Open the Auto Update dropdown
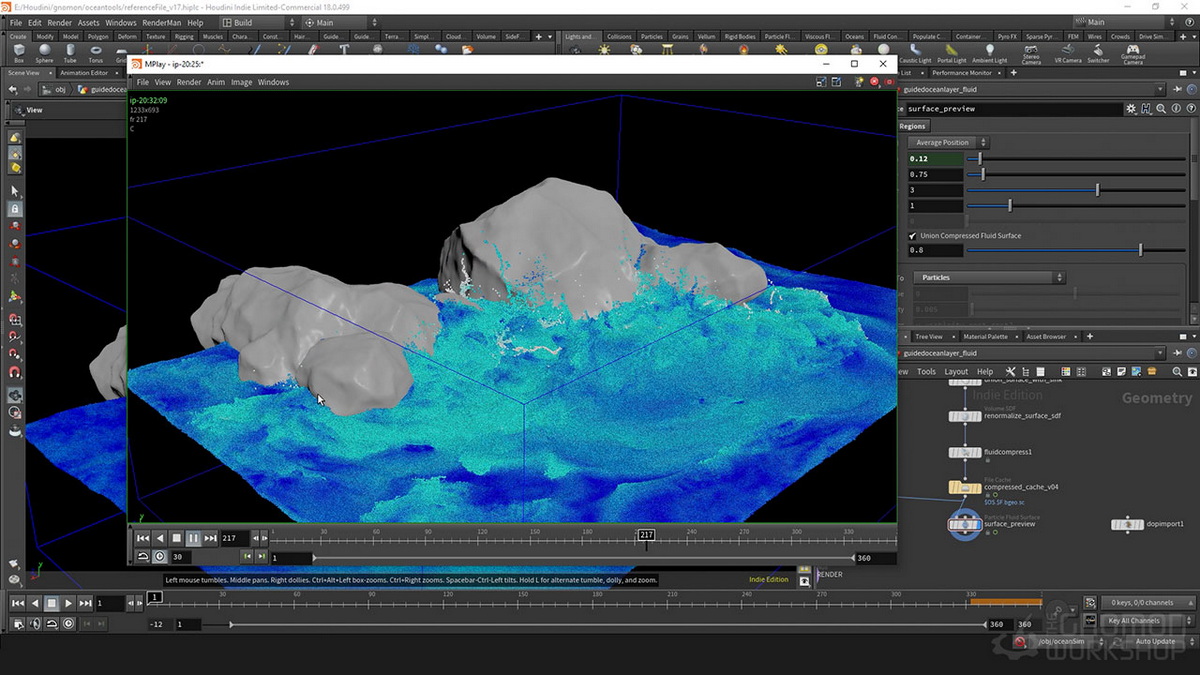Screen dimensions: 1200x675 1160,641
